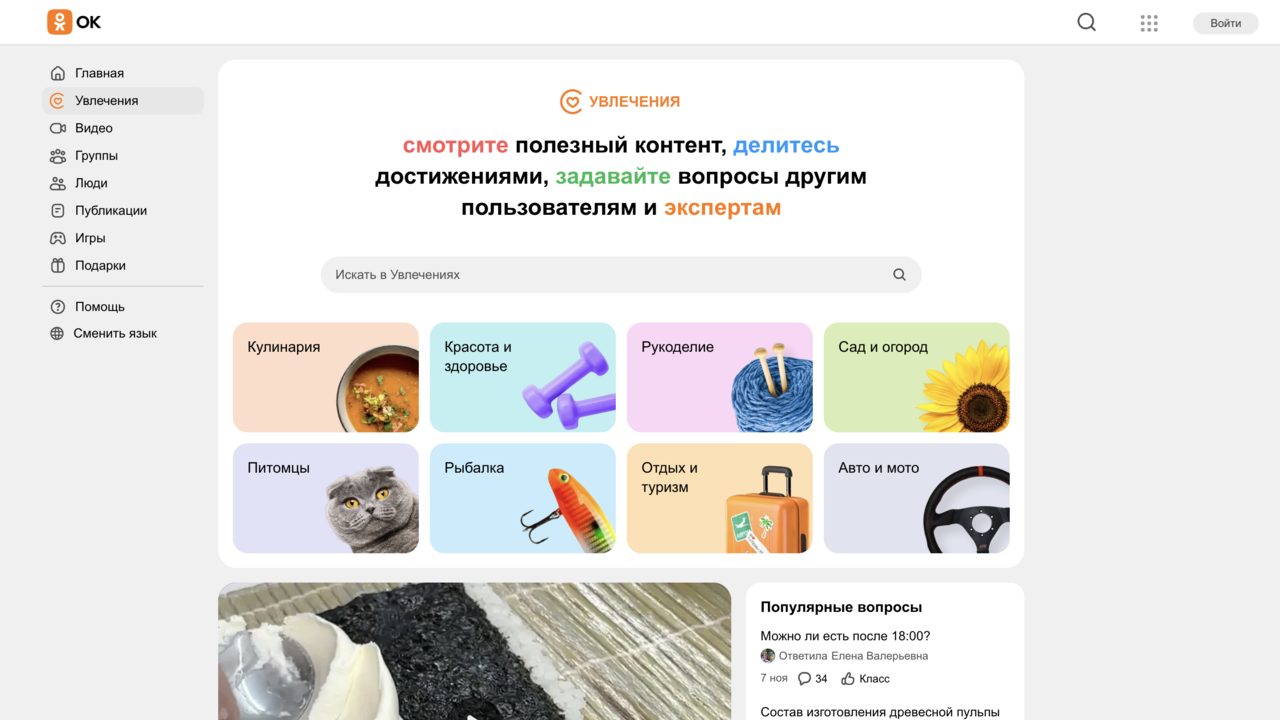Open the apps grid menu icon

point(1149,23)
